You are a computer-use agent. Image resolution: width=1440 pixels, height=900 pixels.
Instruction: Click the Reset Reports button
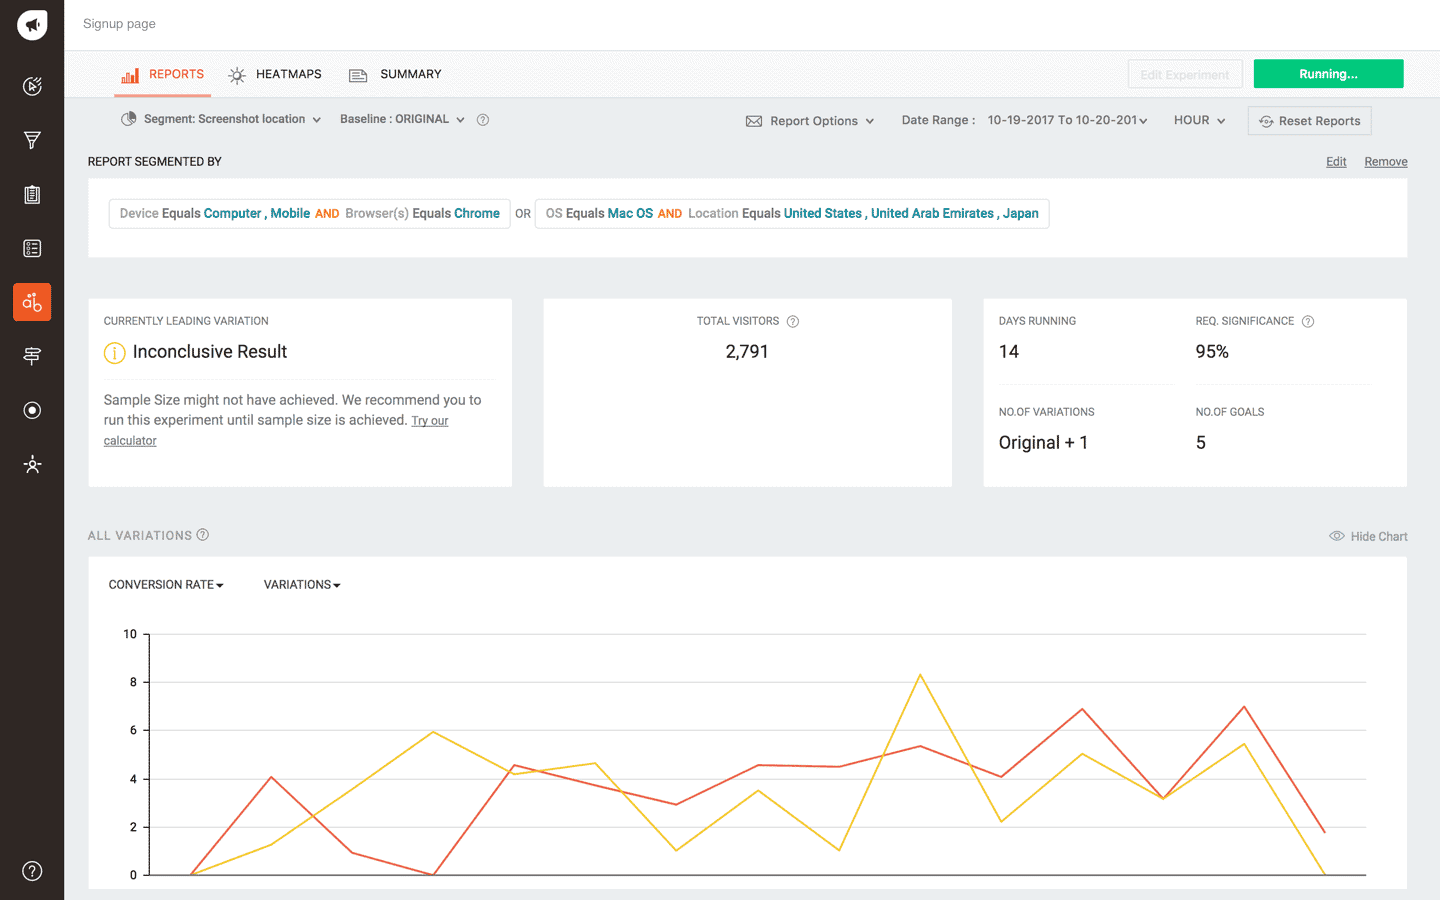coord(1309,121)
